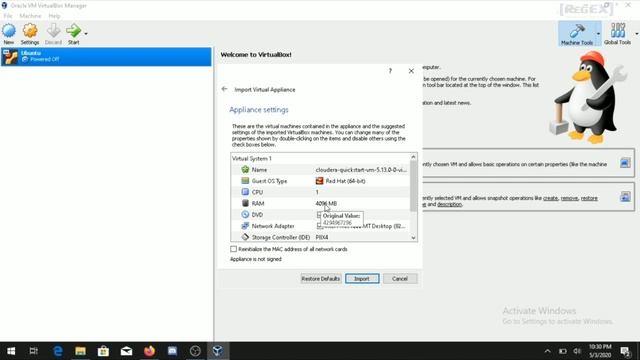Screen dimensions: 640x360
Task: Open the File menu
Action: point(8,16)
